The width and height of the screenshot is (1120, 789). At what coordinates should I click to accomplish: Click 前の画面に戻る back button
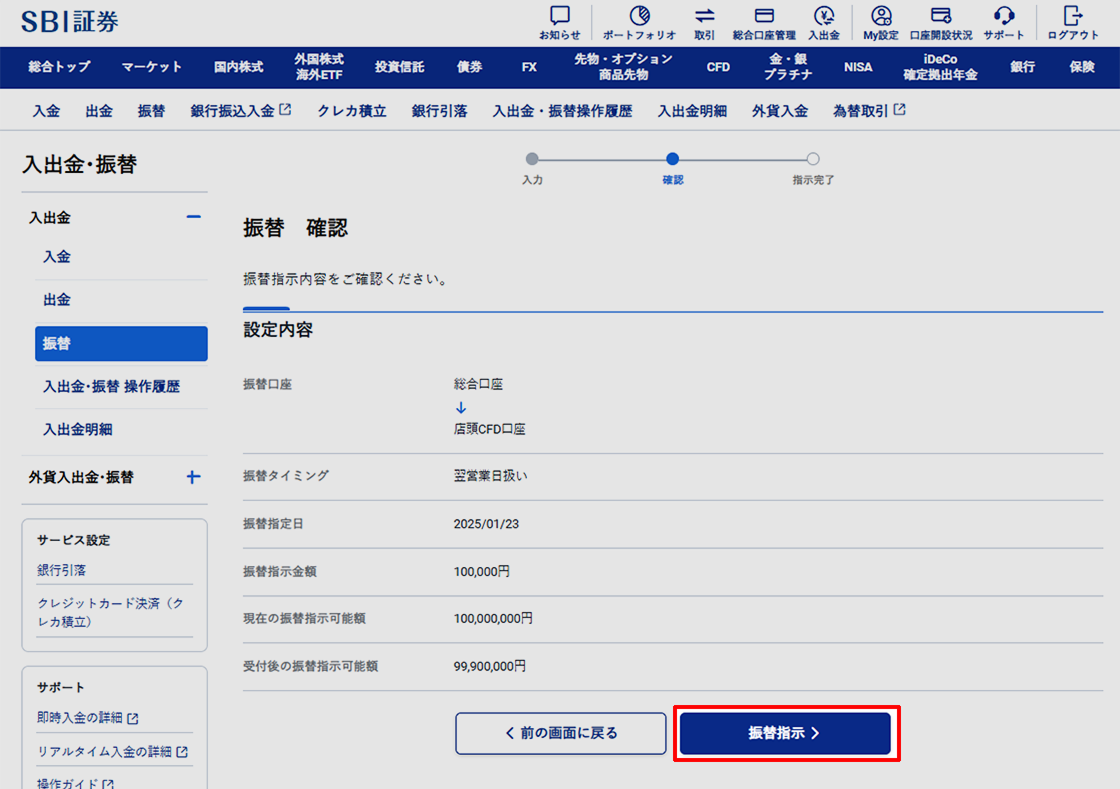(560, 733)
